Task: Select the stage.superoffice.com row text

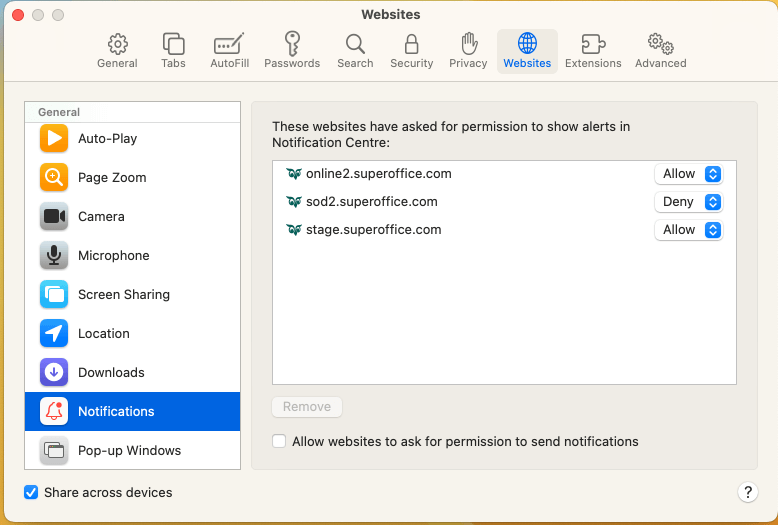Action: 374,230
